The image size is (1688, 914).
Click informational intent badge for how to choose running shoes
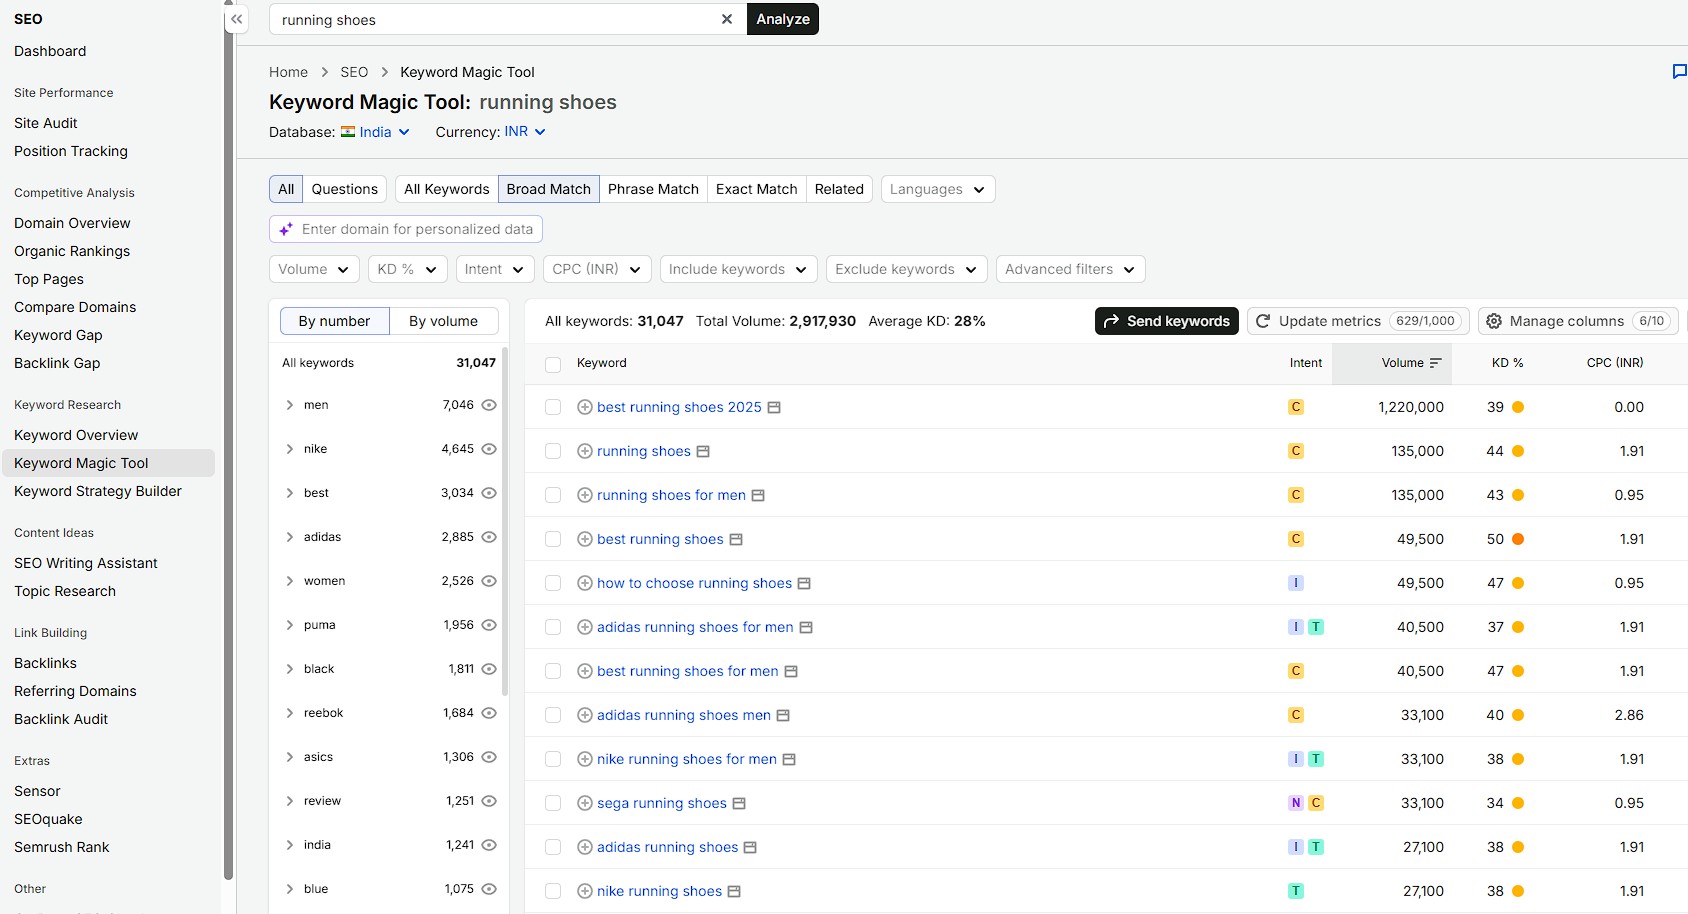coord(1296,583)
